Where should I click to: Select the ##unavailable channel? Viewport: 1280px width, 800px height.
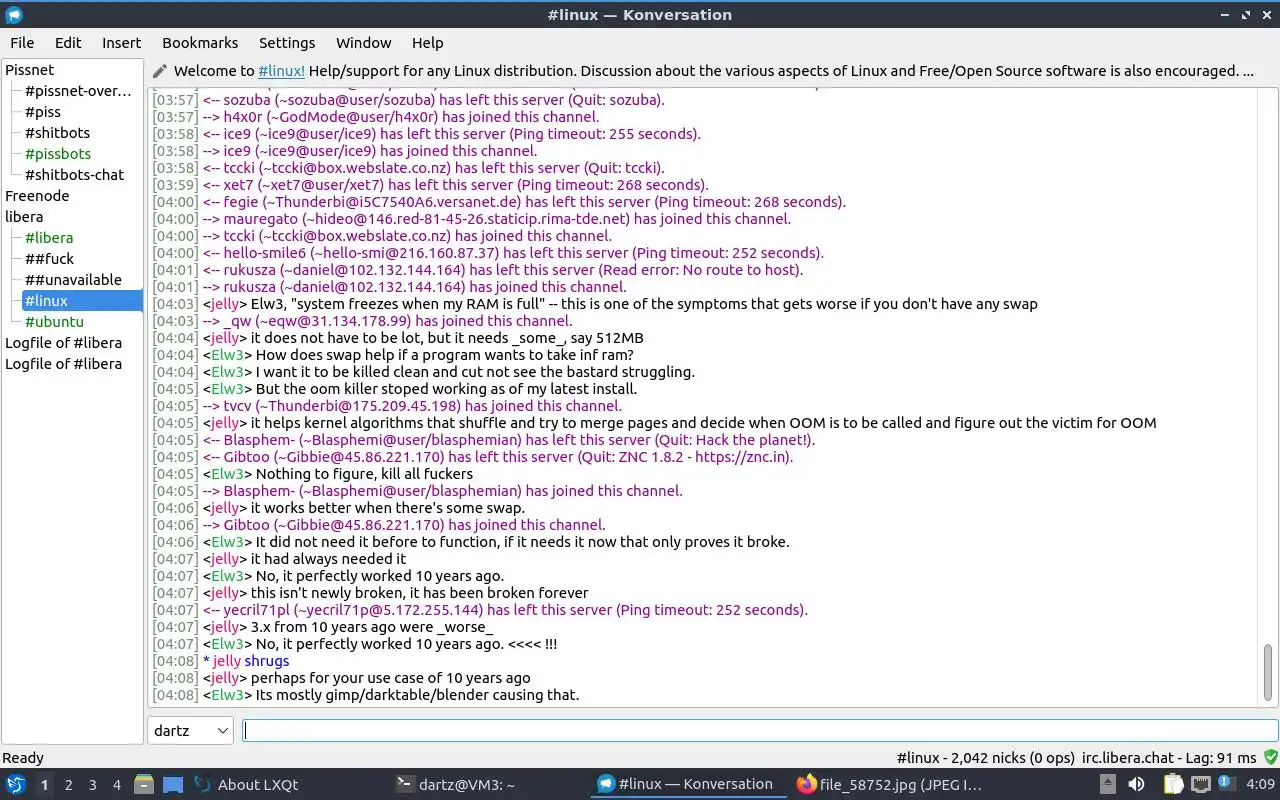pyautogui.click(x=73, y=280)
